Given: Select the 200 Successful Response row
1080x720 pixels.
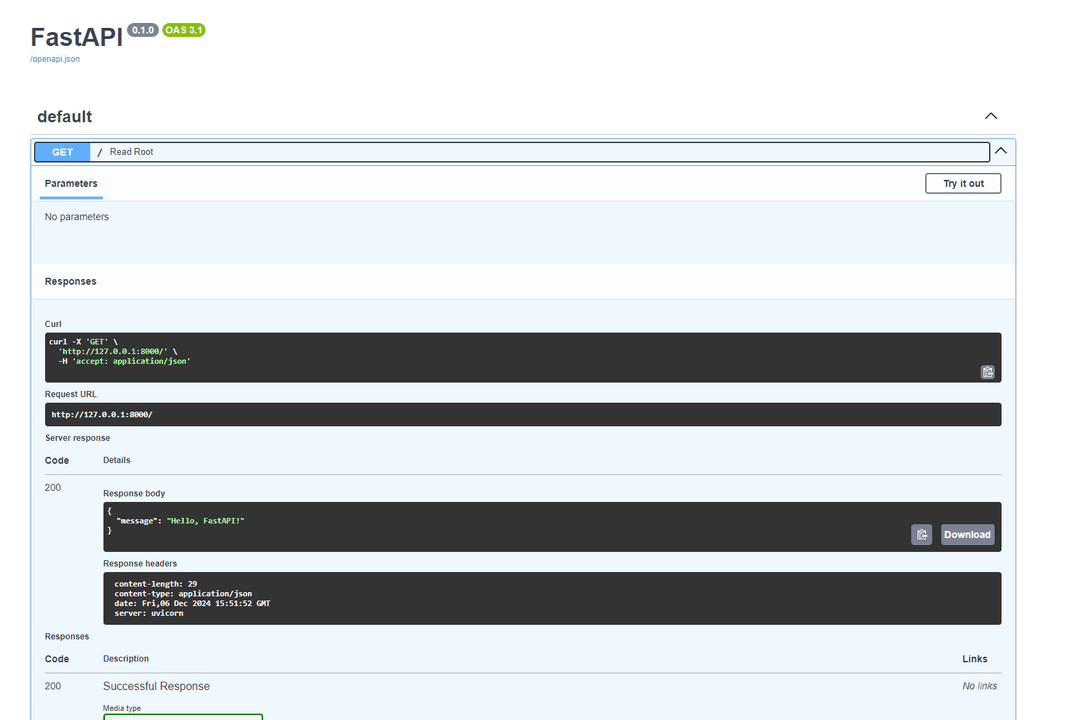Looking at the screenshot, I should point(156,686).
